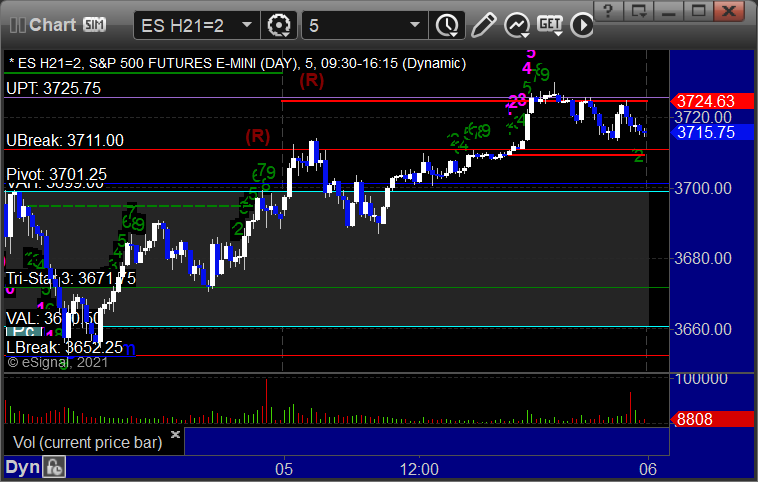Click the UPT: 3725.75 label
758x482 pixels.
pyautogui.click(x=54, y=88)
